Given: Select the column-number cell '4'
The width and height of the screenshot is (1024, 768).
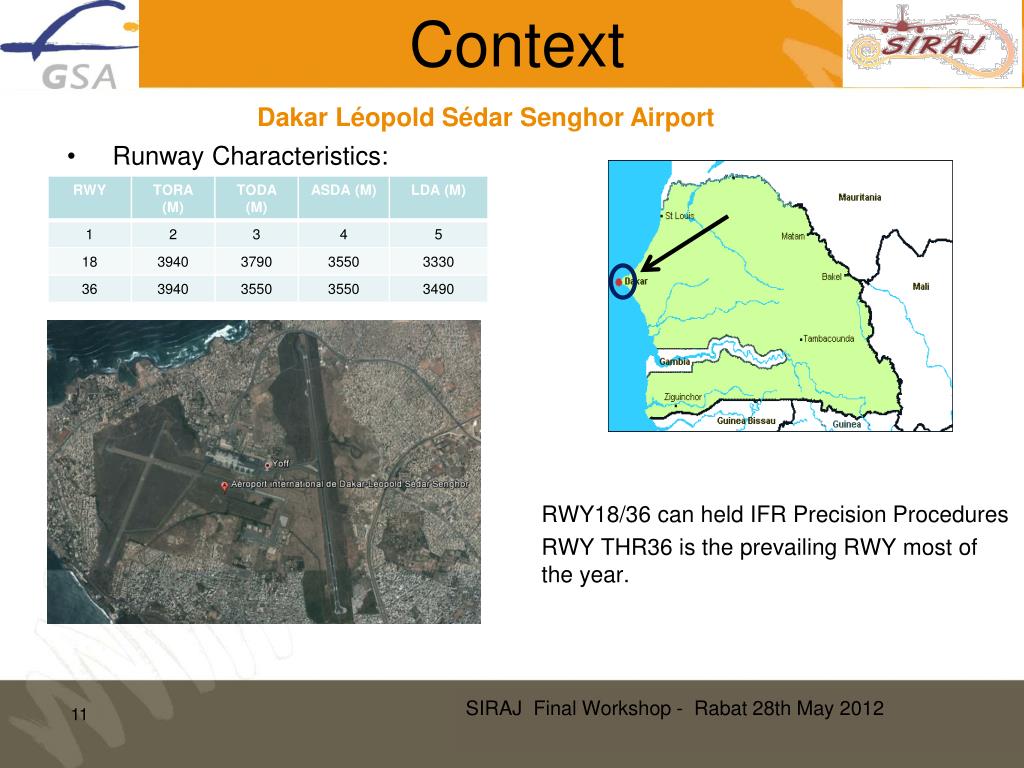Looking at the screenshot, I should click(344, 234).
